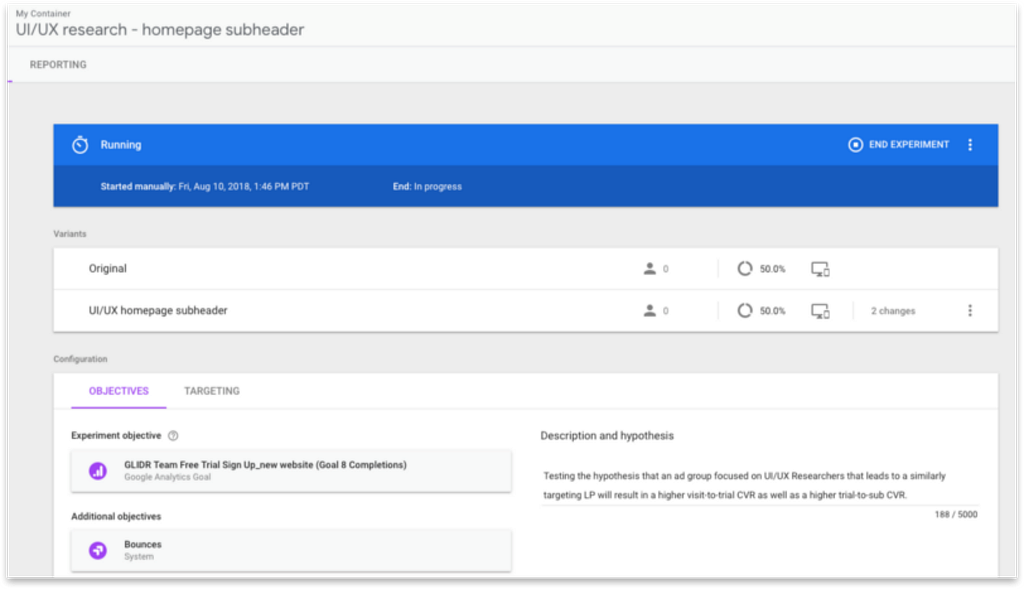Open the more options menu for UI/UX homepage subheader variant
1024x589 pixels.
click(970, 310)
